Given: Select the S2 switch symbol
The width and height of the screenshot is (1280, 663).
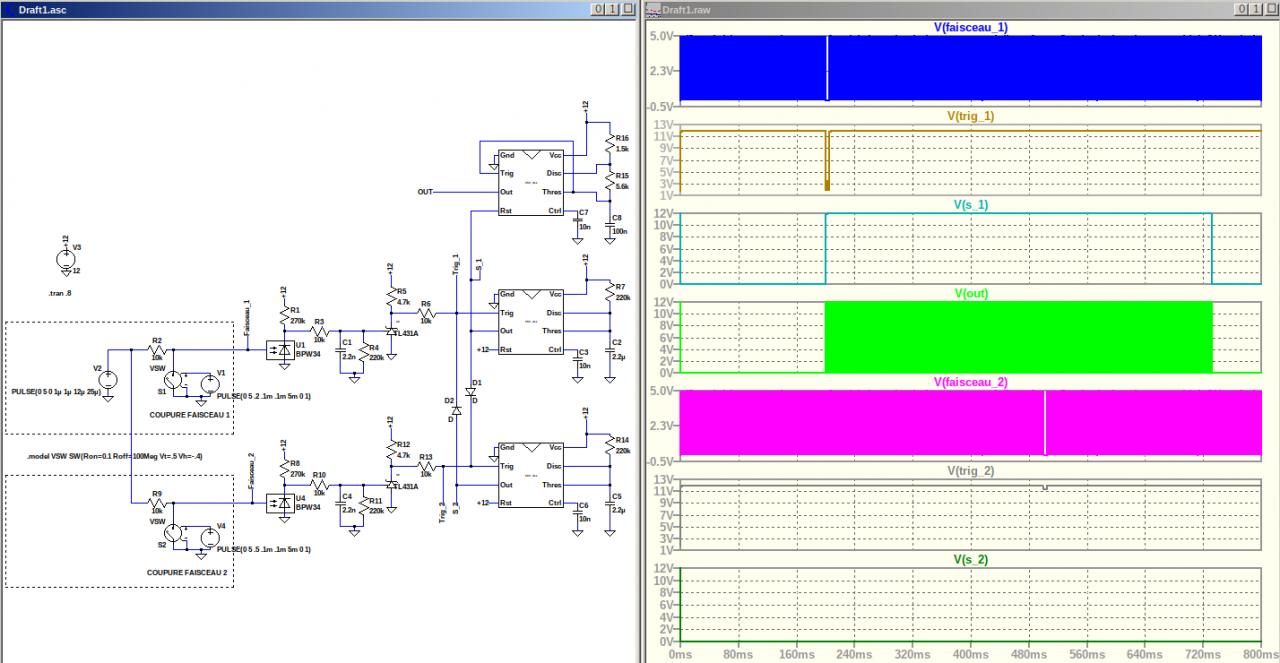Looking at the screenshot, I should tap(172, 535).
